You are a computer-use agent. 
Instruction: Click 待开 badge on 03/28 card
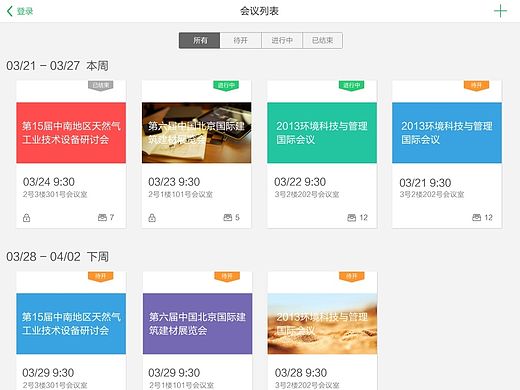[352, 277]
